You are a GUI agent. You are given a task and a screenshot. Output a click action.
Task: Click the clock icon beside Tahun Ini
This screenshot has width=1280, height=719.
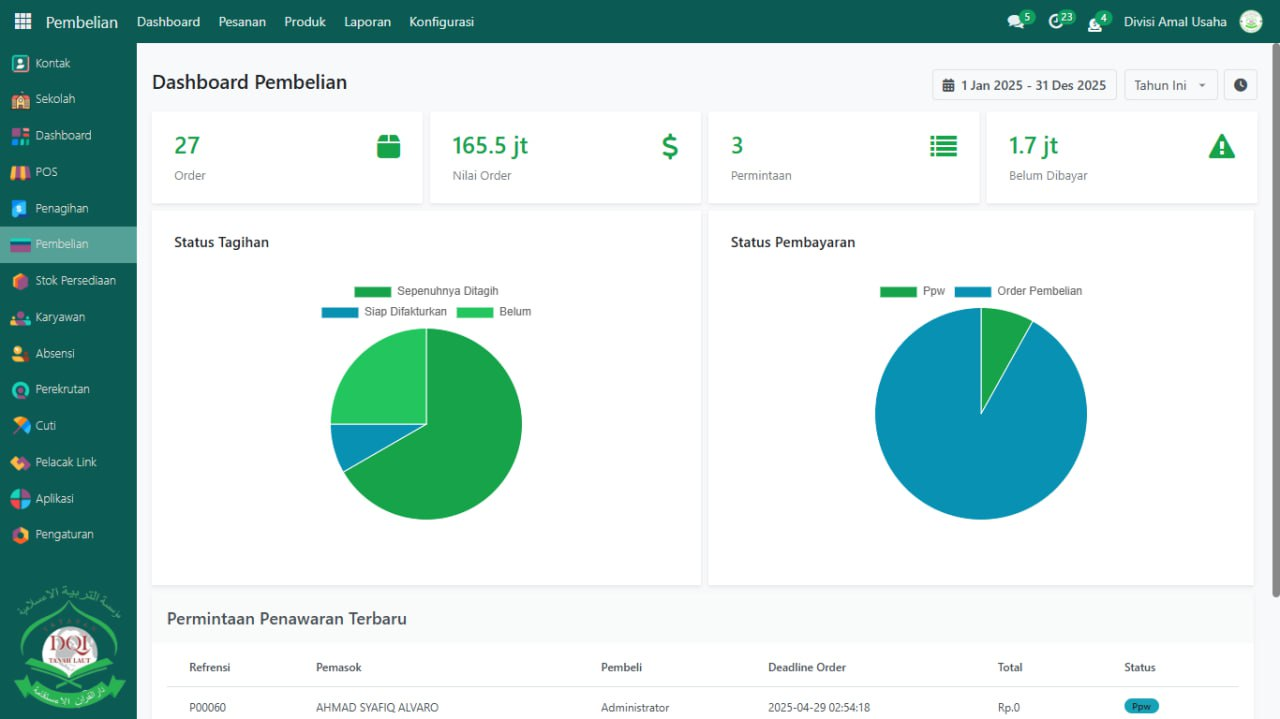tap(1240, 85)
